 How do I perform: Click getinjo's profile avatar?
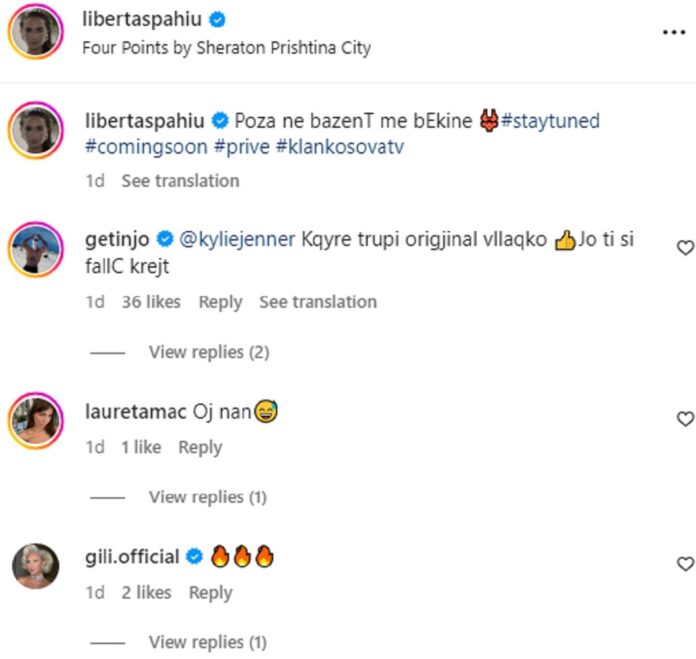pos(36,252)
